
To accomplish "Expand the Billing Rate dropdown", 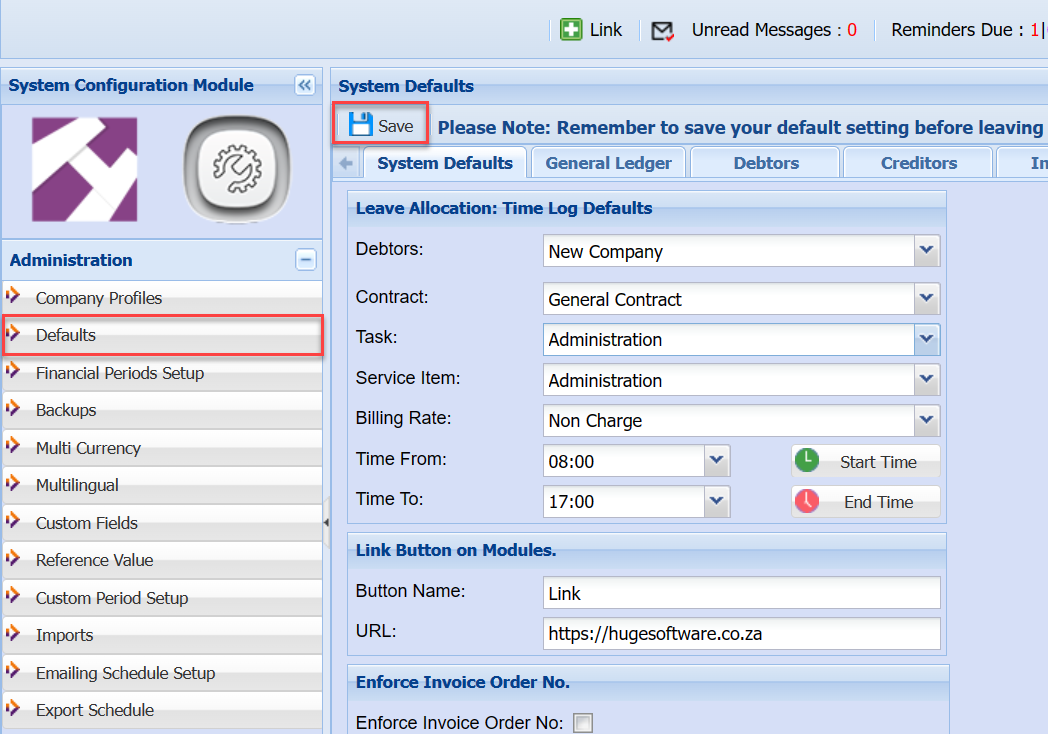I will [927, 420].
